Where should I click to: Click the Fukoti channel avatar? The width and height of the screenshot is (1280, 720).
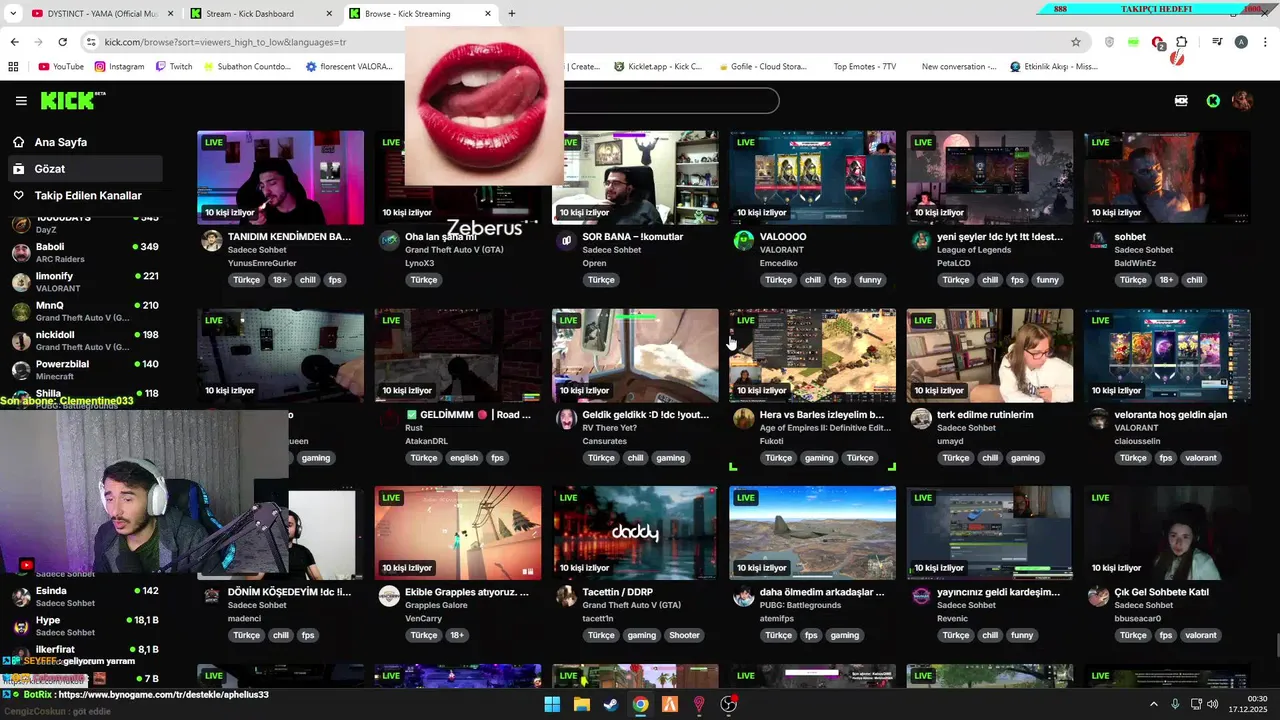point(743,418)
